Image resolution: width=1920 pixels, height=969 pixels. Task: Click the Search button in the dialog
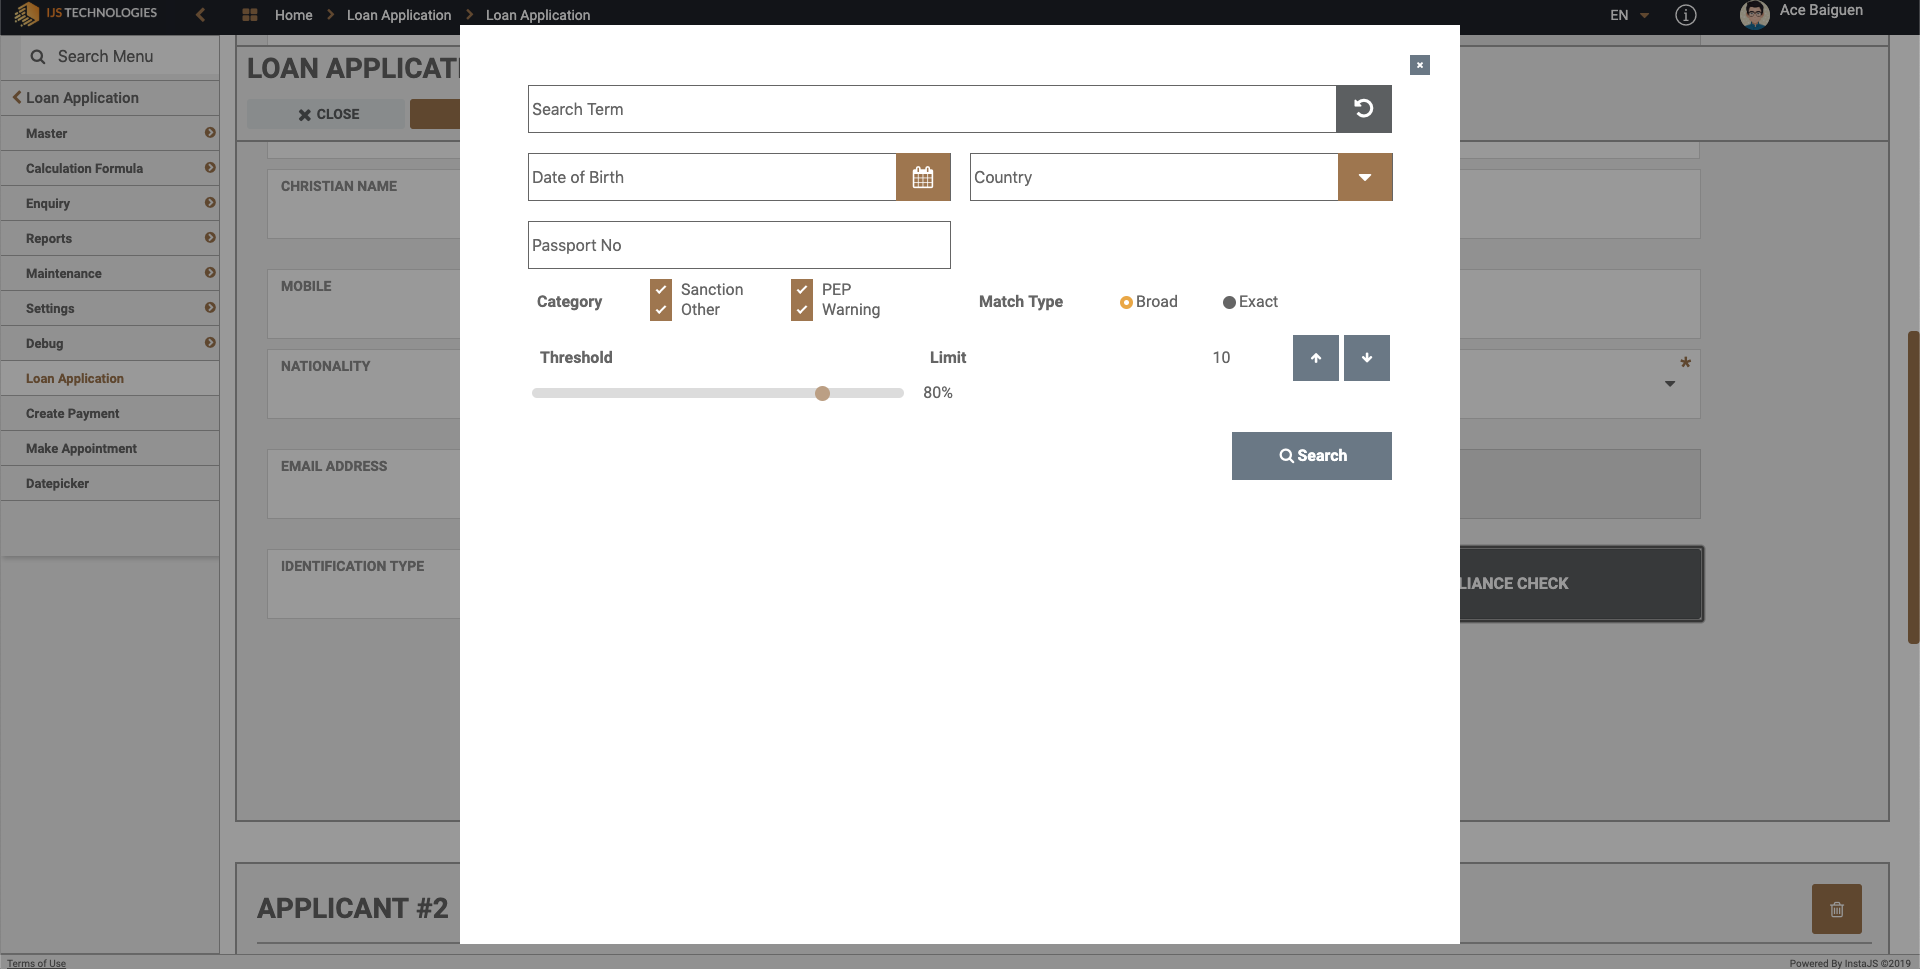click(1311, 456)
